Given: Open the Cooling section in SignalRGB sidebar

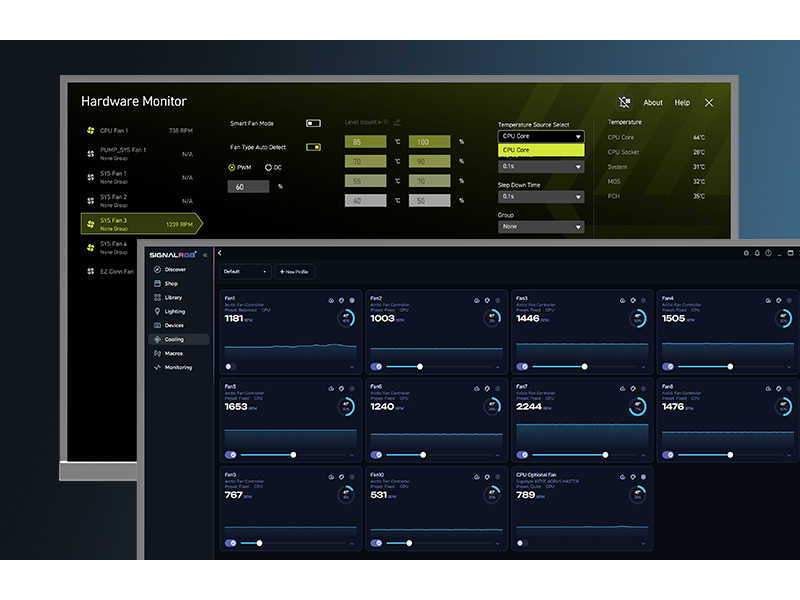Looking at the screenshot, I should click(x=179, y=339).
